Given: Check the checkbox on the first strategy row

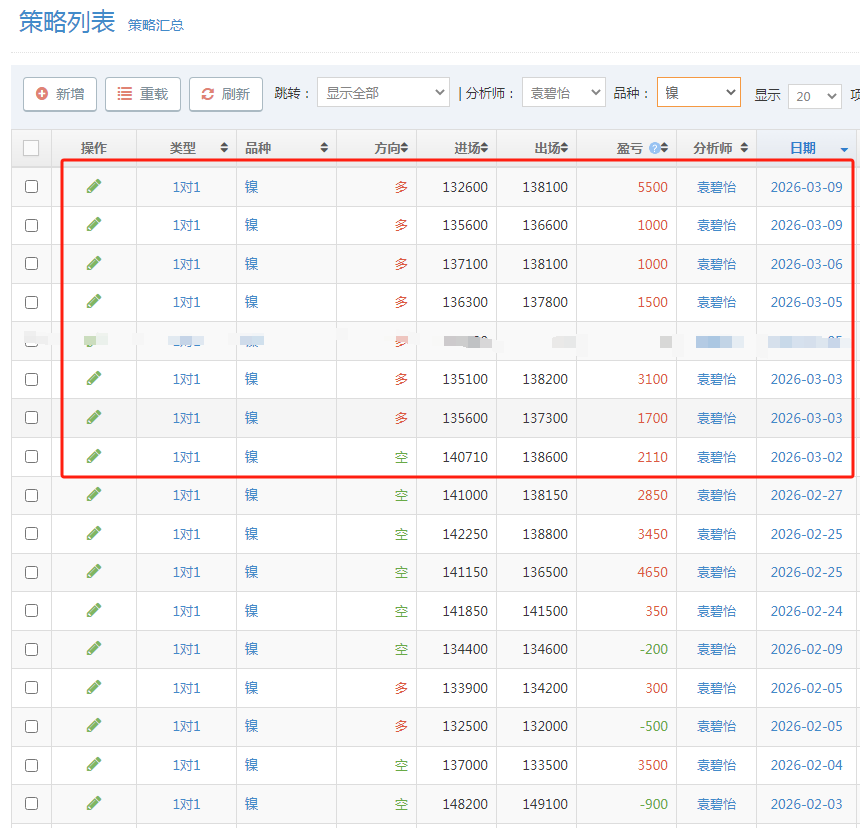Looking at the screenshot, I should click(x=31, y=186).
